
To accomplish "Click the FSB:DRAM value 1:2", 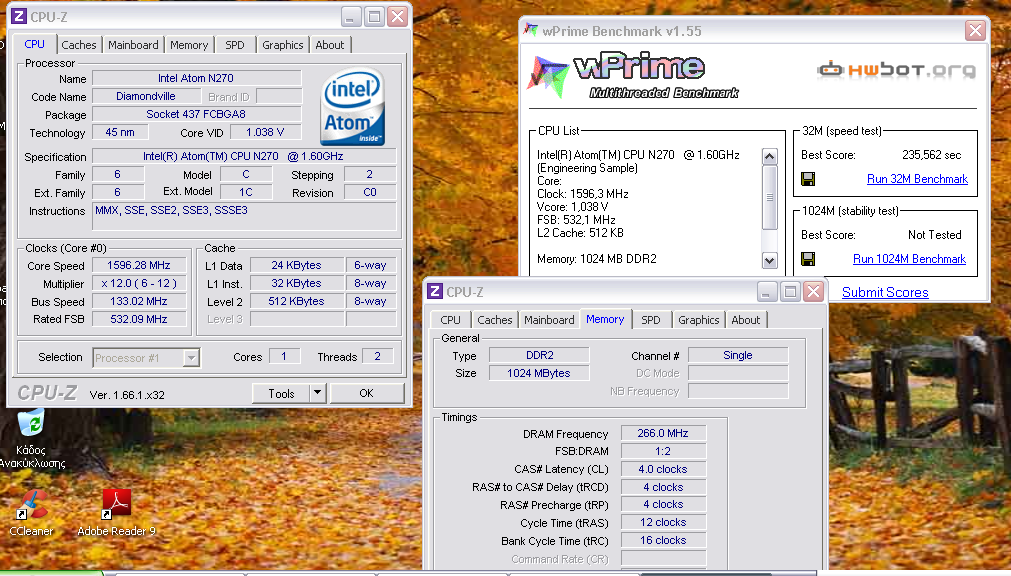I will click(x=663, y=452).
